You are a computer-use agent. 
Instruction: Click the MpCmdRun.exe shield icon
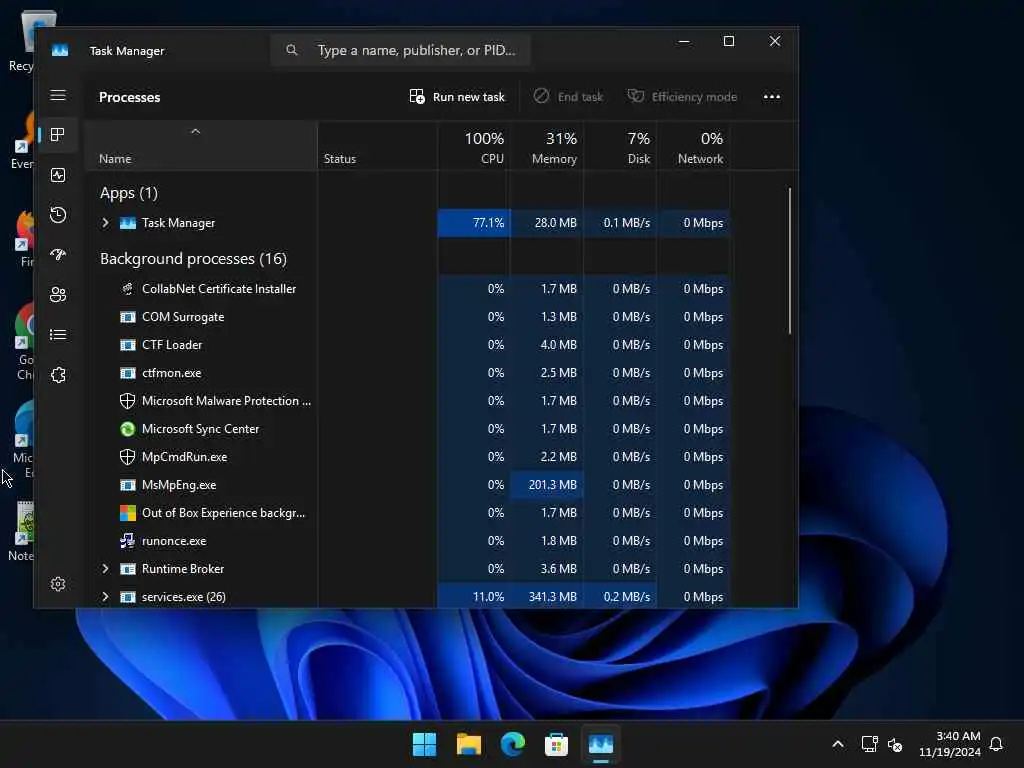(x=127, y=457)
